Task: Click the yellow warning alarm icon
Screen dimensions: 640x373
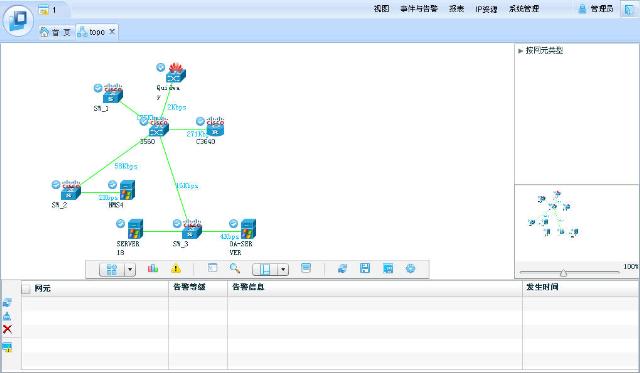Action: pos(176,269)
